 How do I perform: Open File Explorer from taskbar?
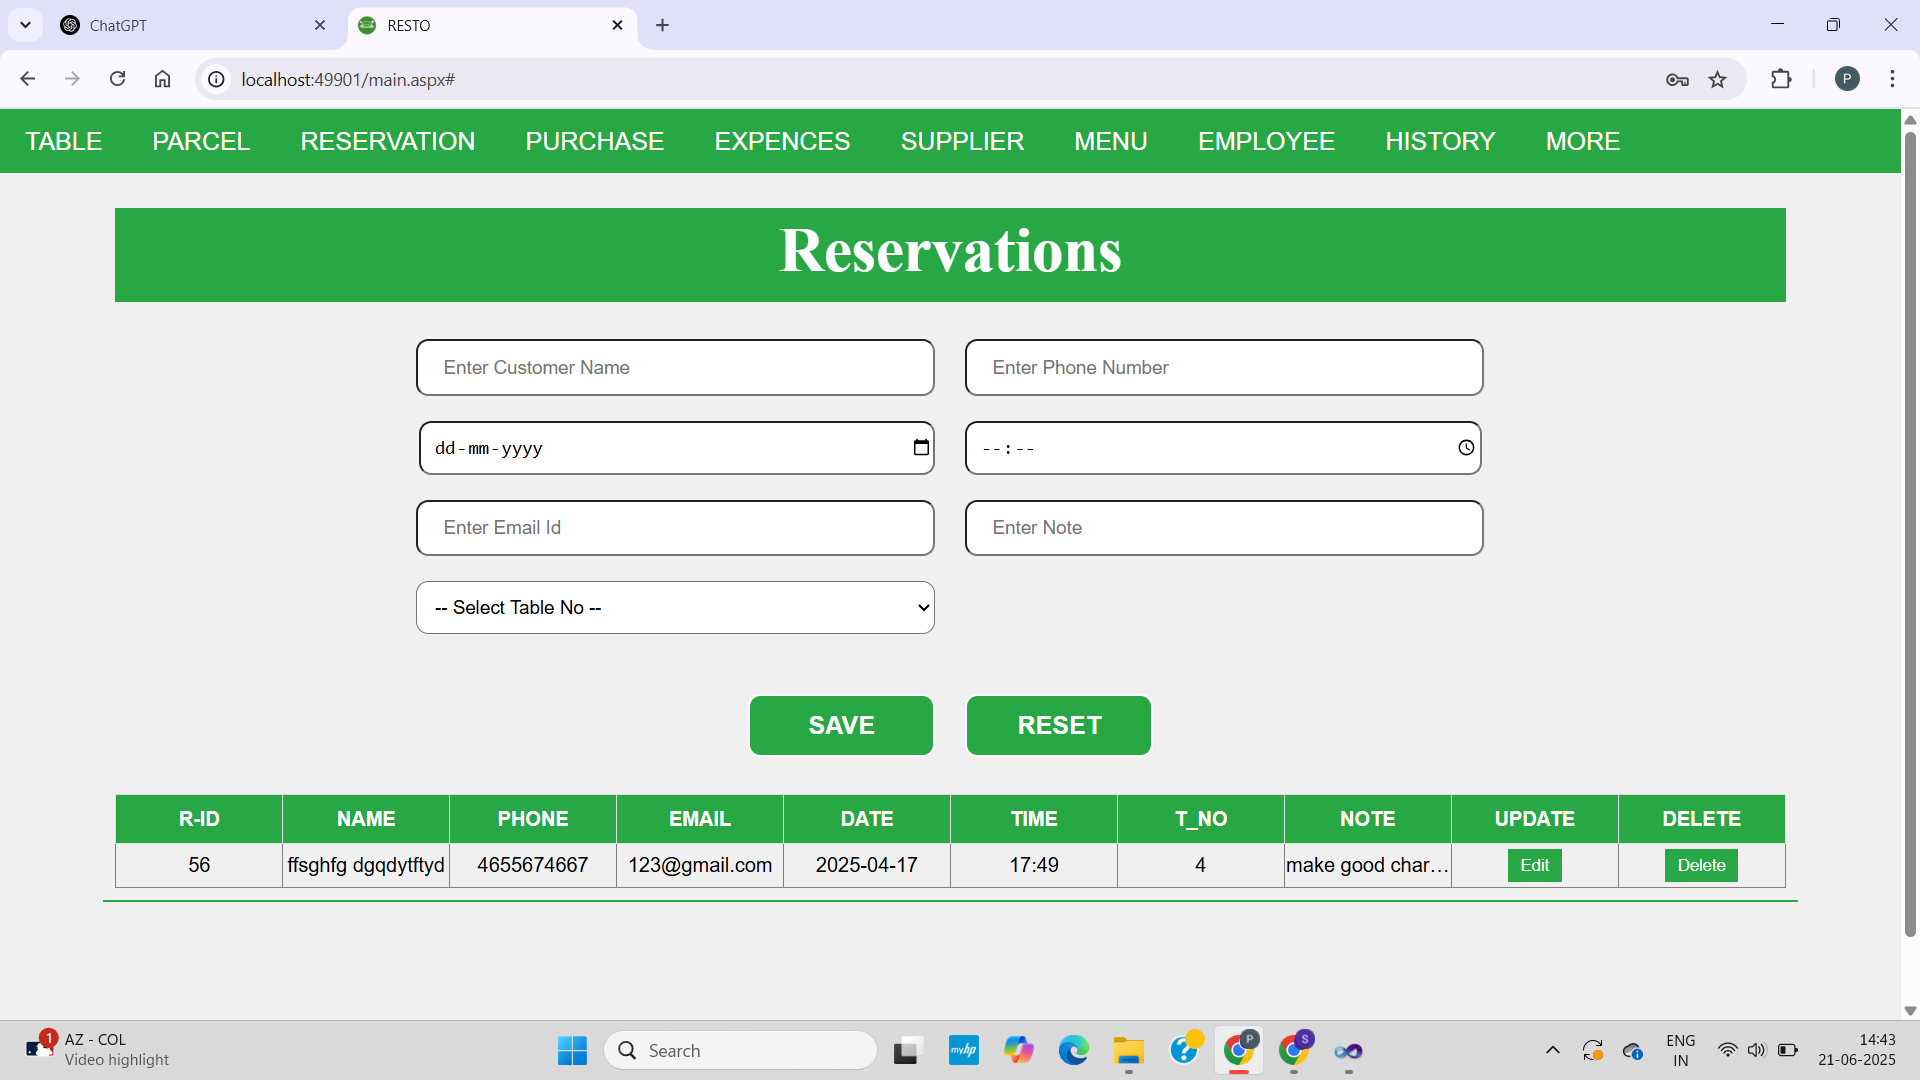click(1128, 1050)
